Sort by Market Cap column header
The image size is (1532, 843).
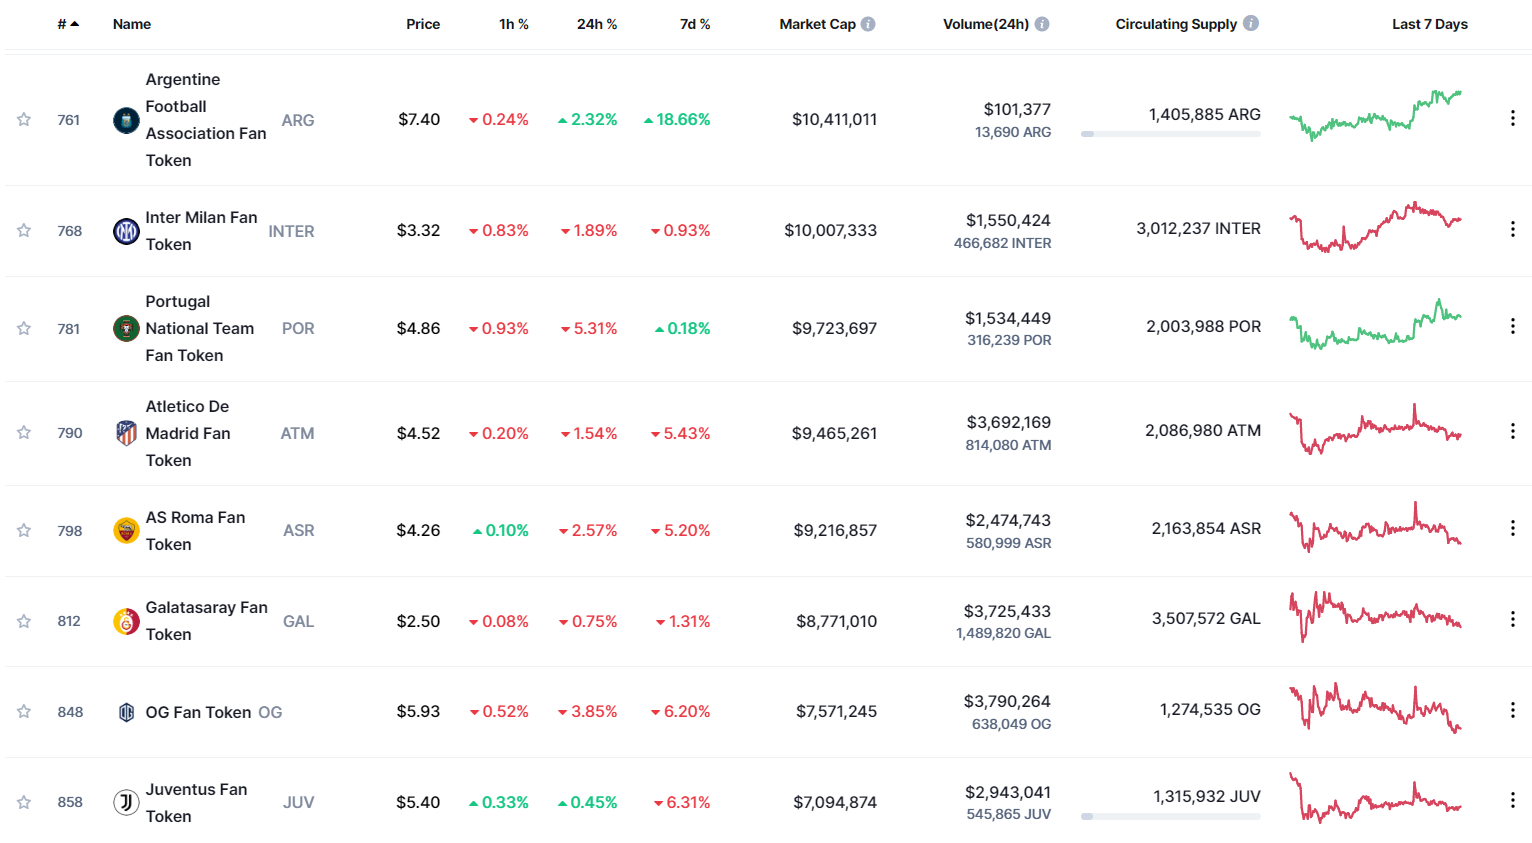click(x=817, y=24)
